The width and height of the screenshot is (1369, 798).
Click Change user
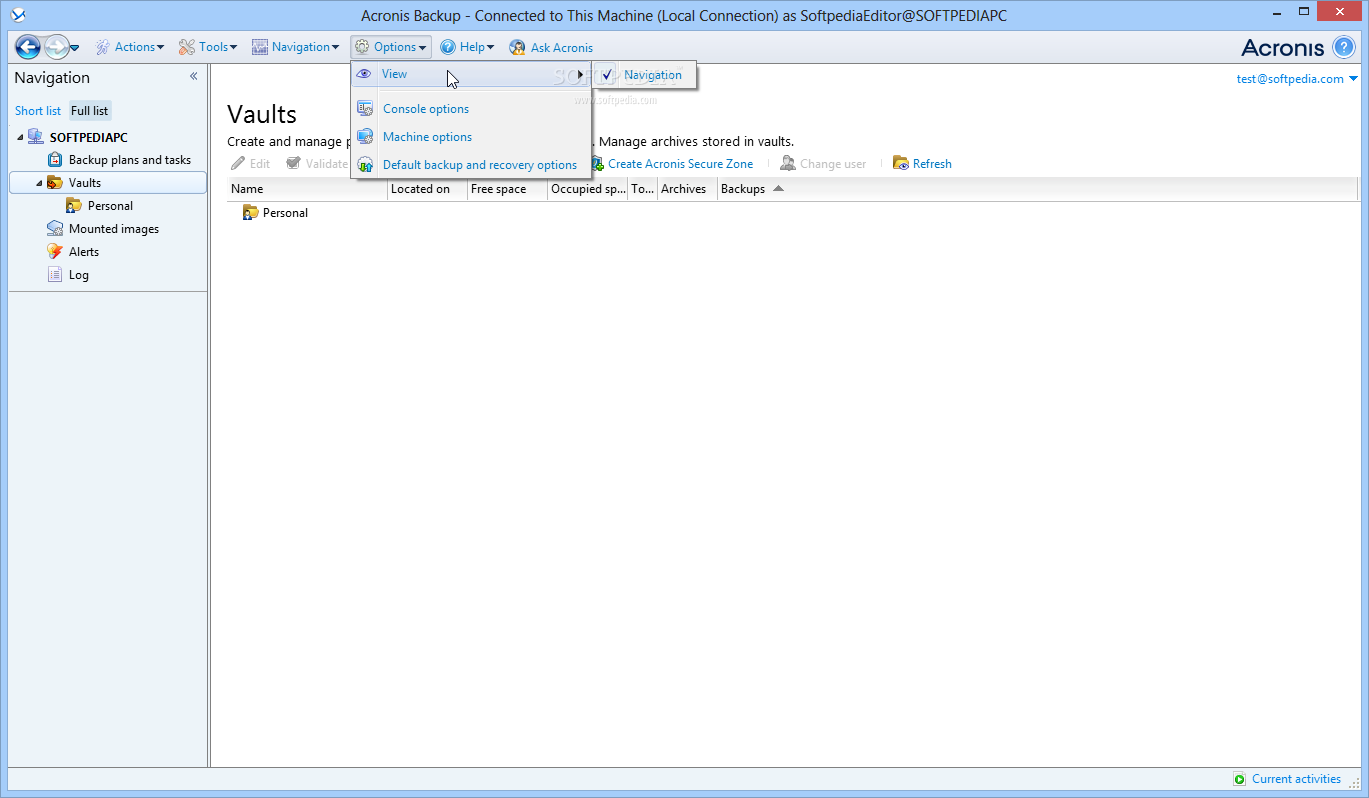coord(823,164)
